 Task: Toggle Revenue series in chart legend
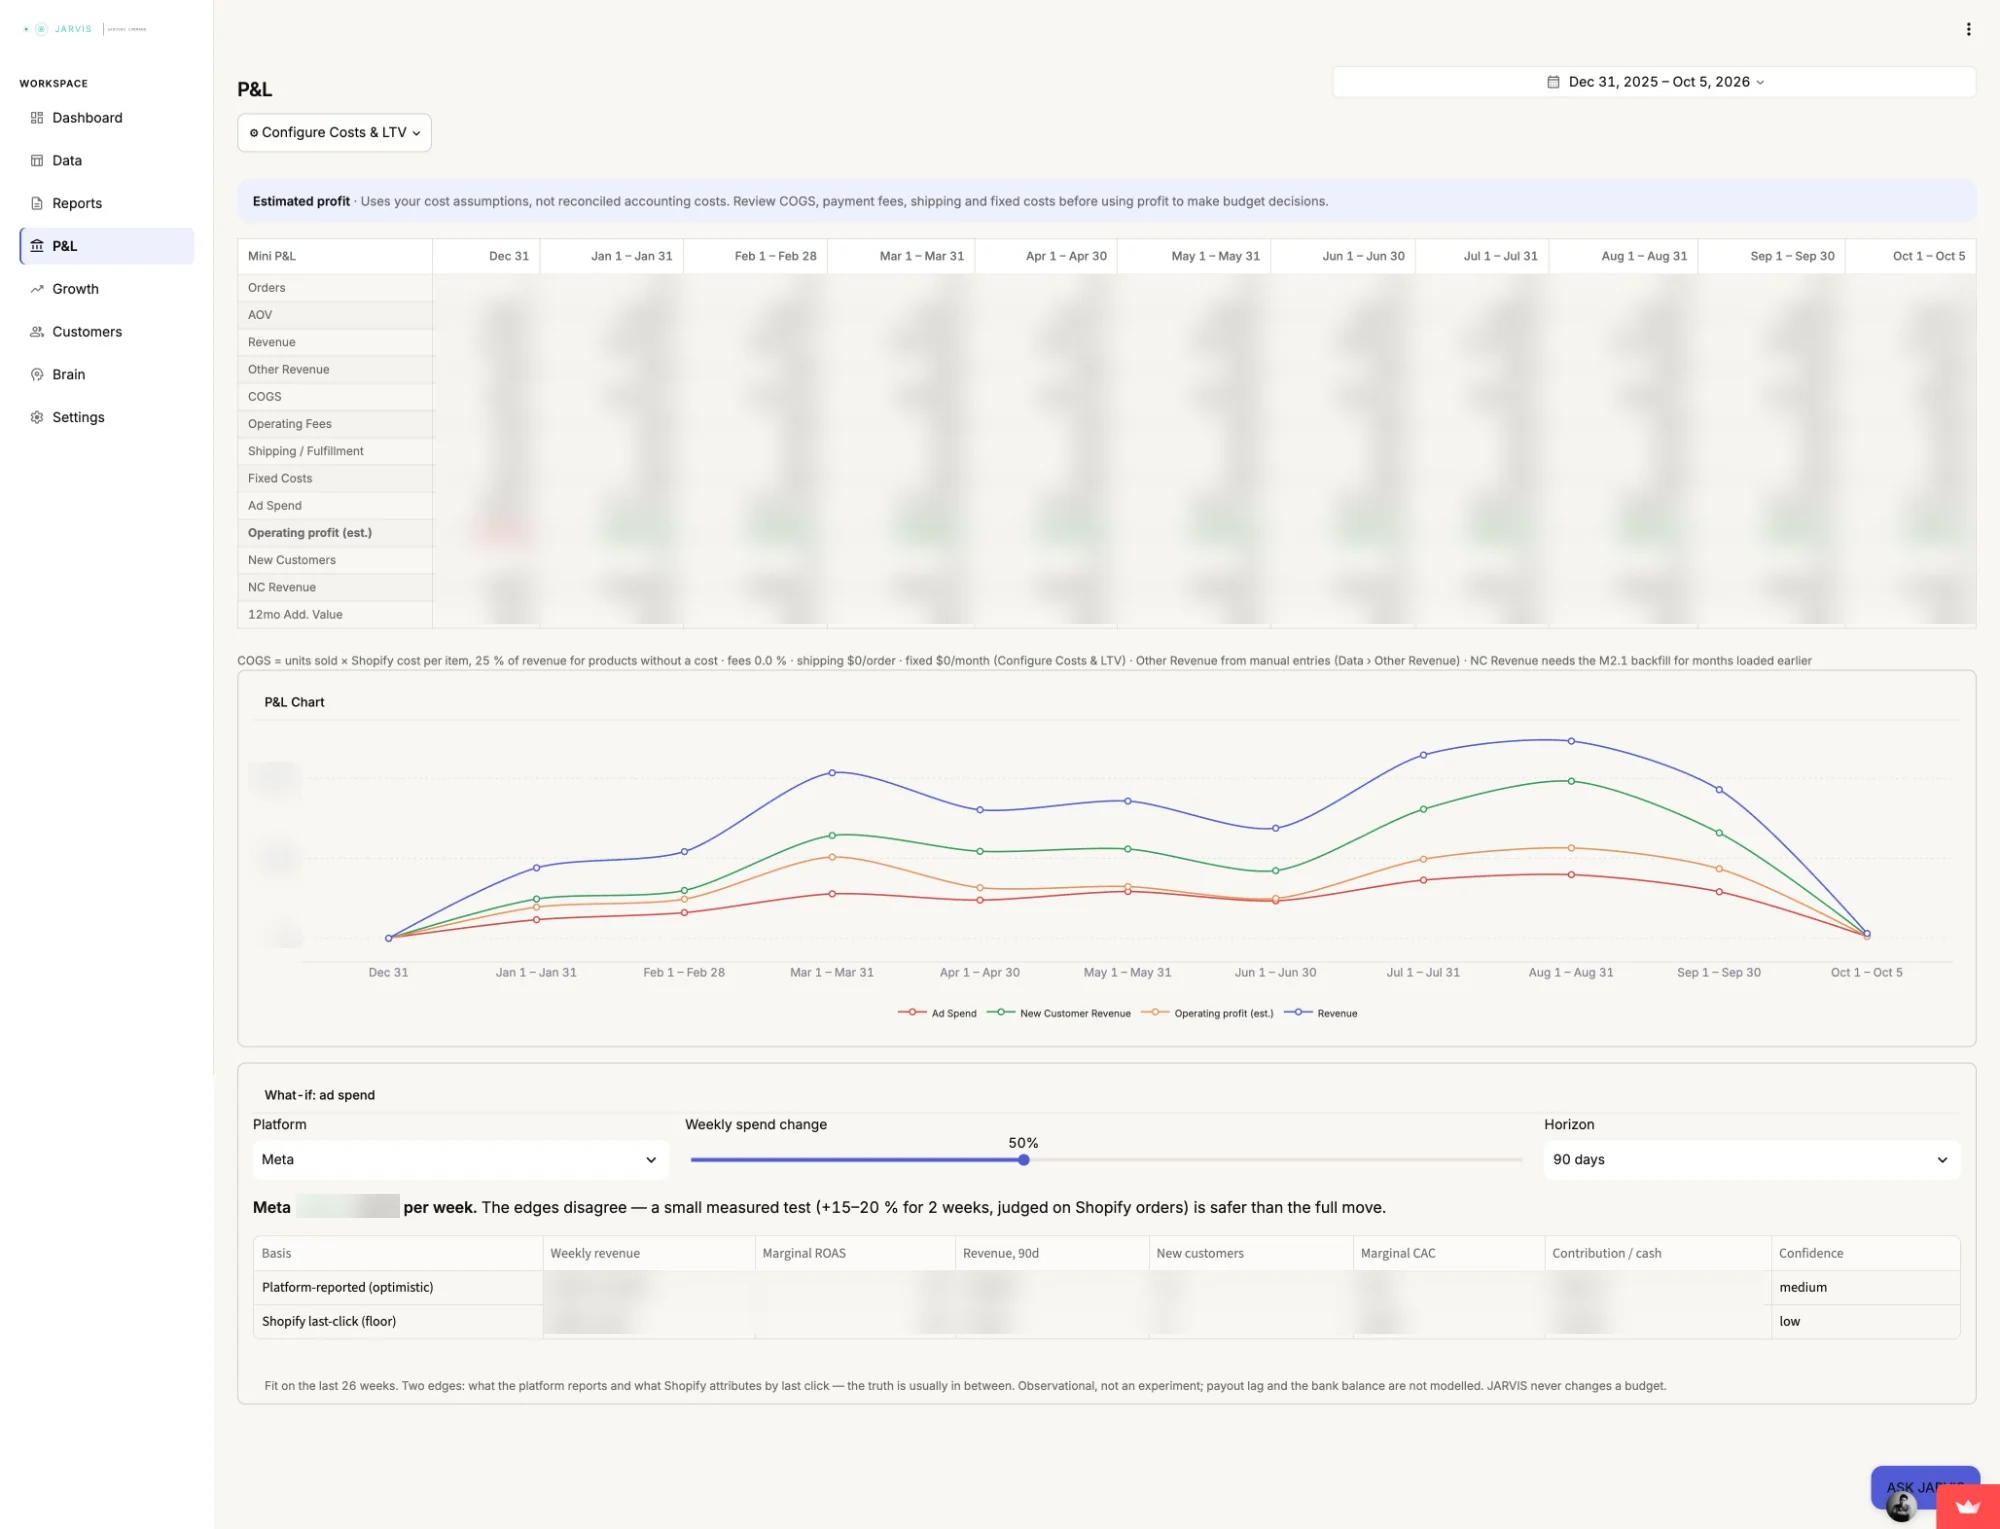pos(1321,1013)
